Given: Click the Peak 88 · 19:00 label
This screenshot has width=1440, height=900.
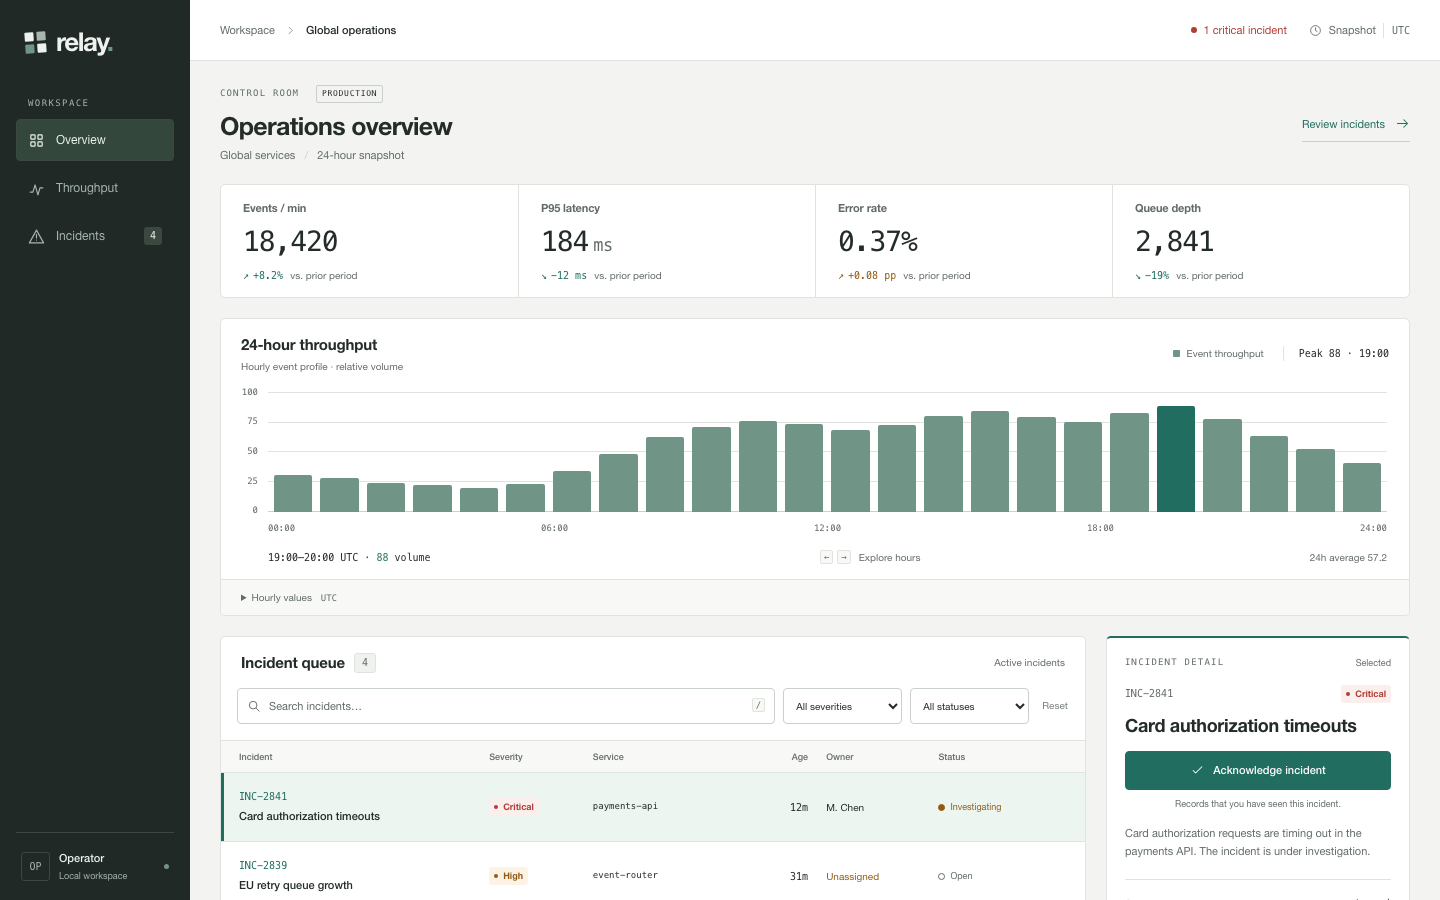Looking at the screenshot, I should (1343, 354).
